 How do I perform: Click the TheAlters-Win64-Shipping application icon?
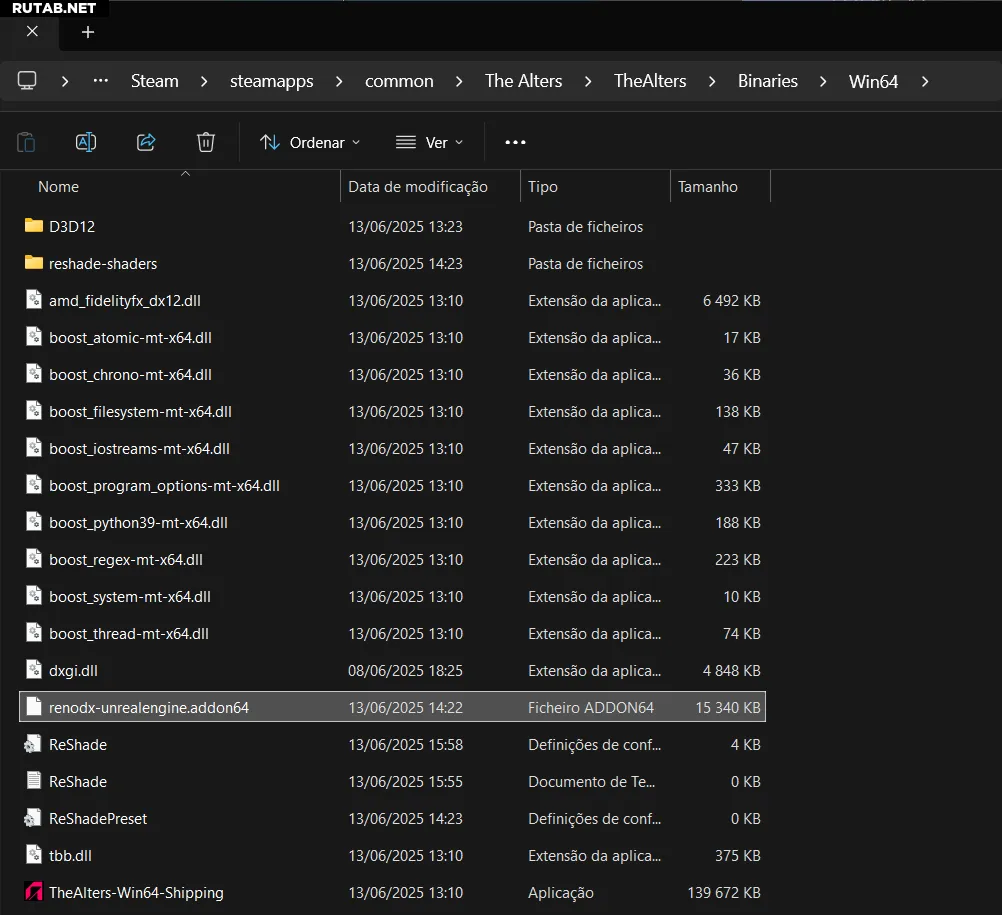tap(34, 892)
